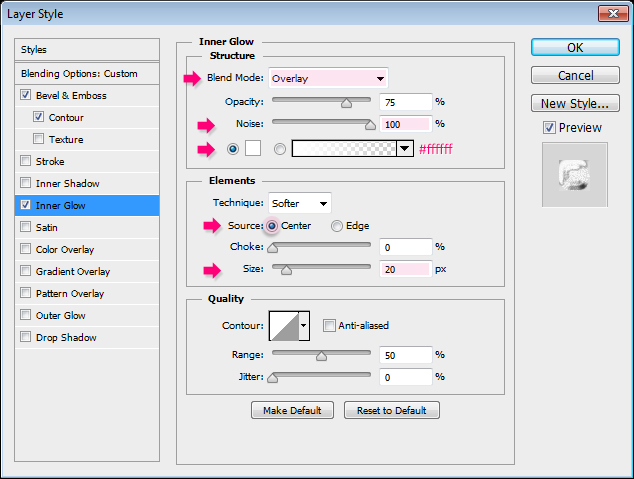Toggle the Anti-aliased checkbox
Viewport: 634px width, 479px height.
[x=329, y=325]
